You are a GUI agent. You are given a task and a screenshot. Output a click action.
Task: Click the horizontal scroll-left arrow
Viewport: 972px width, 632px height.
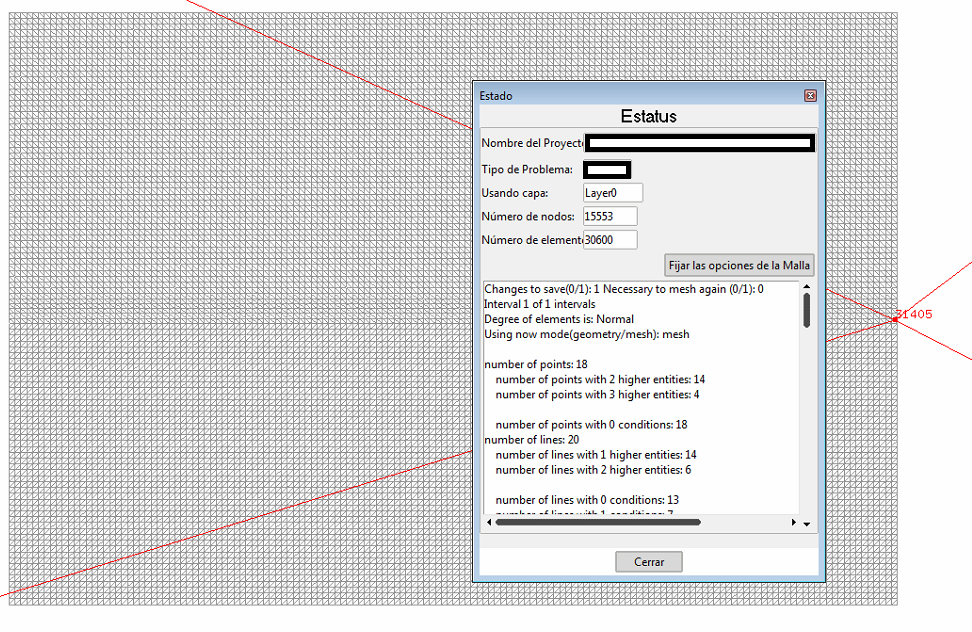[x=489, y=522]
